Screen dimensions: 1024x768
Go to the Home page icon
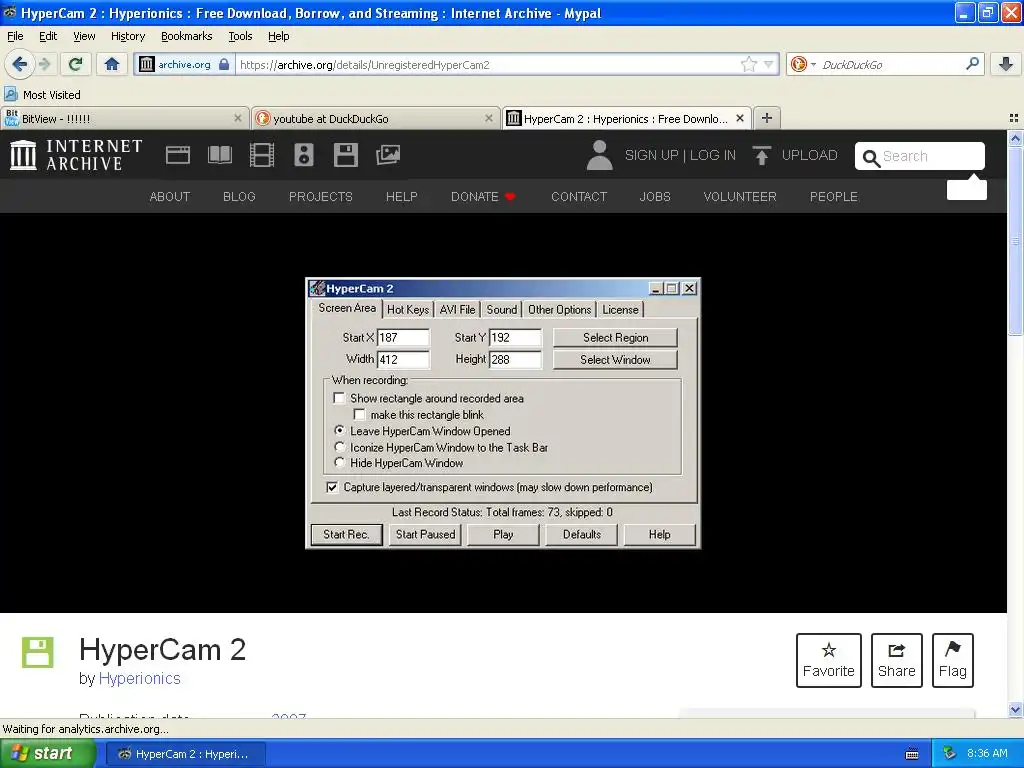[x=112, y=64]
